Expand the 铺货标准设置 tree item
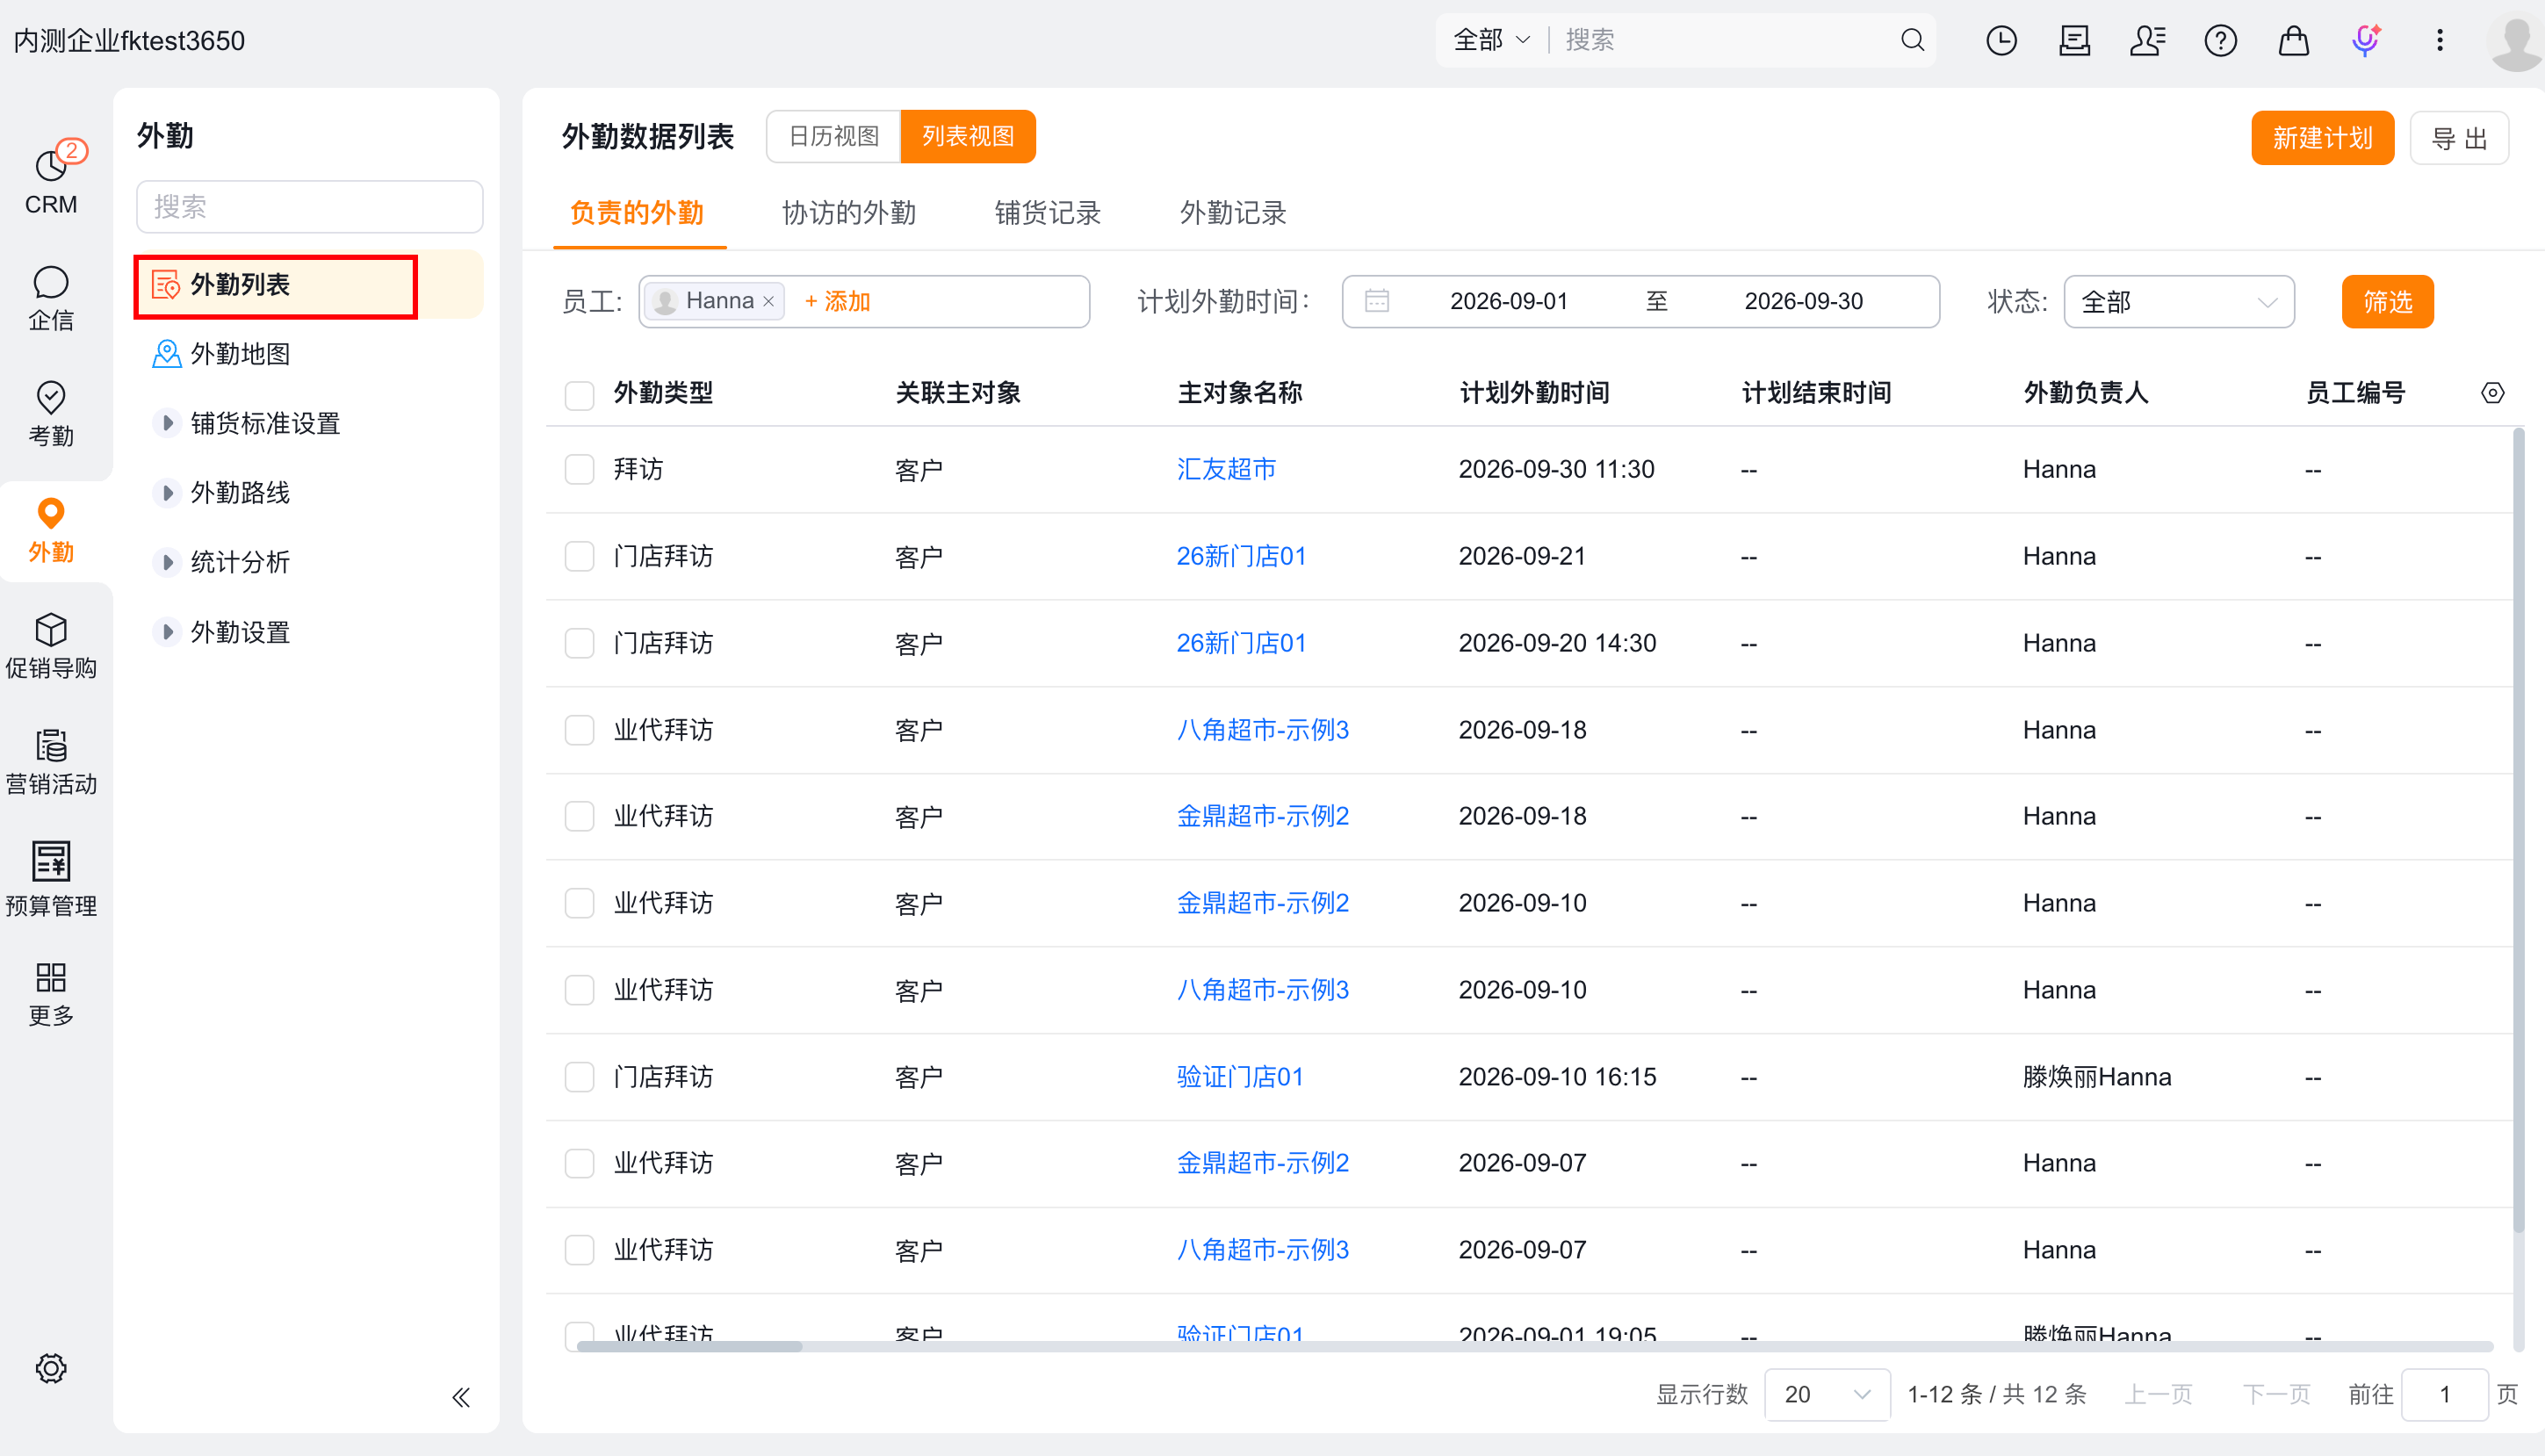 click(167, 423)
